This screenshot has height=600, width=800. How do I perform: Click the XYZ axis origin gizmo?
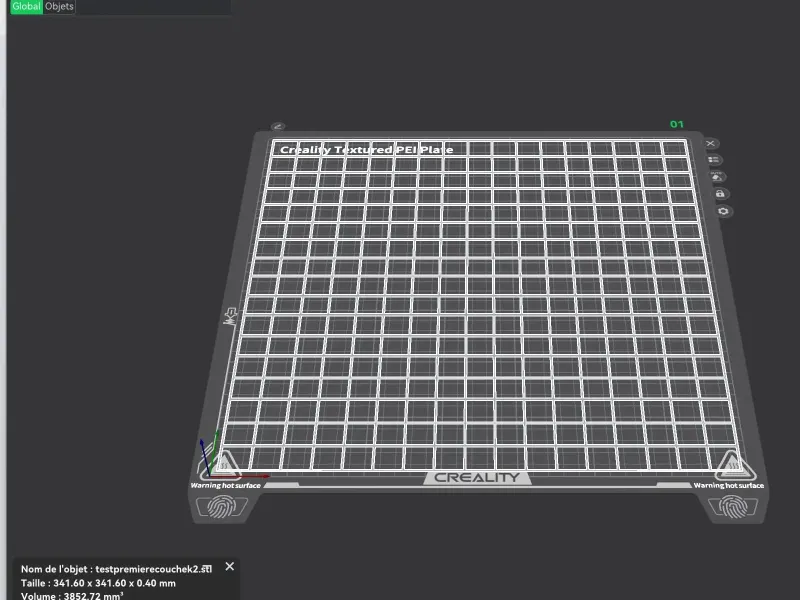click(209, 474)
